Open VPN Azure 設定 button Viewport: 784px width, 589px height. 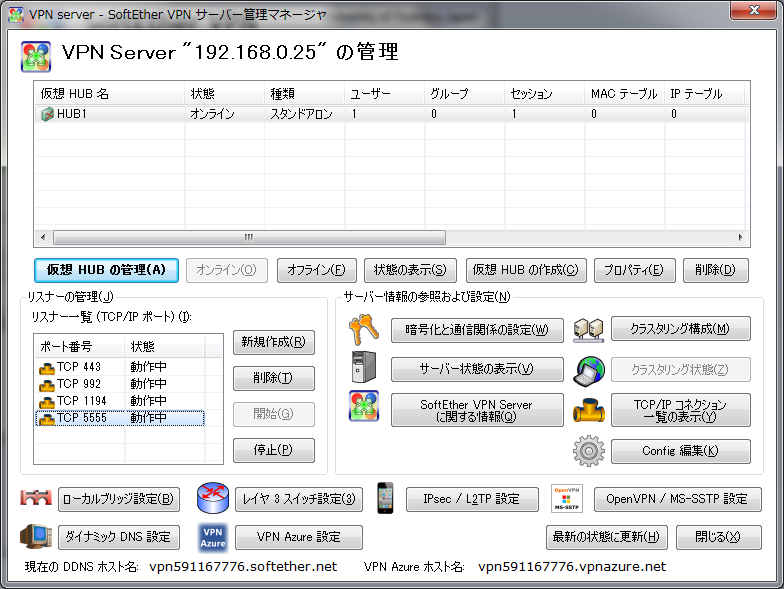pyautogui.click(x=299, y=537)
